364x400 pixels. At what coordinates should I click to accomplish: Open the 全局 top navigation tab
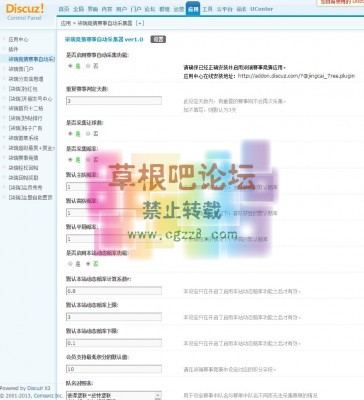coord(78,9)
